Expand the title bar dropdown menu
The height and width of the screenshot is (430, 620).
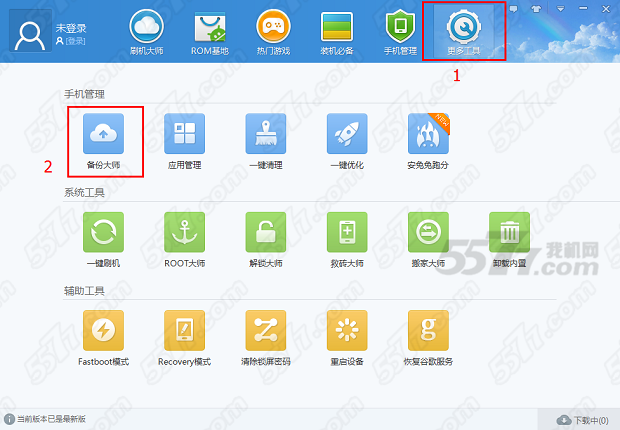560,9
